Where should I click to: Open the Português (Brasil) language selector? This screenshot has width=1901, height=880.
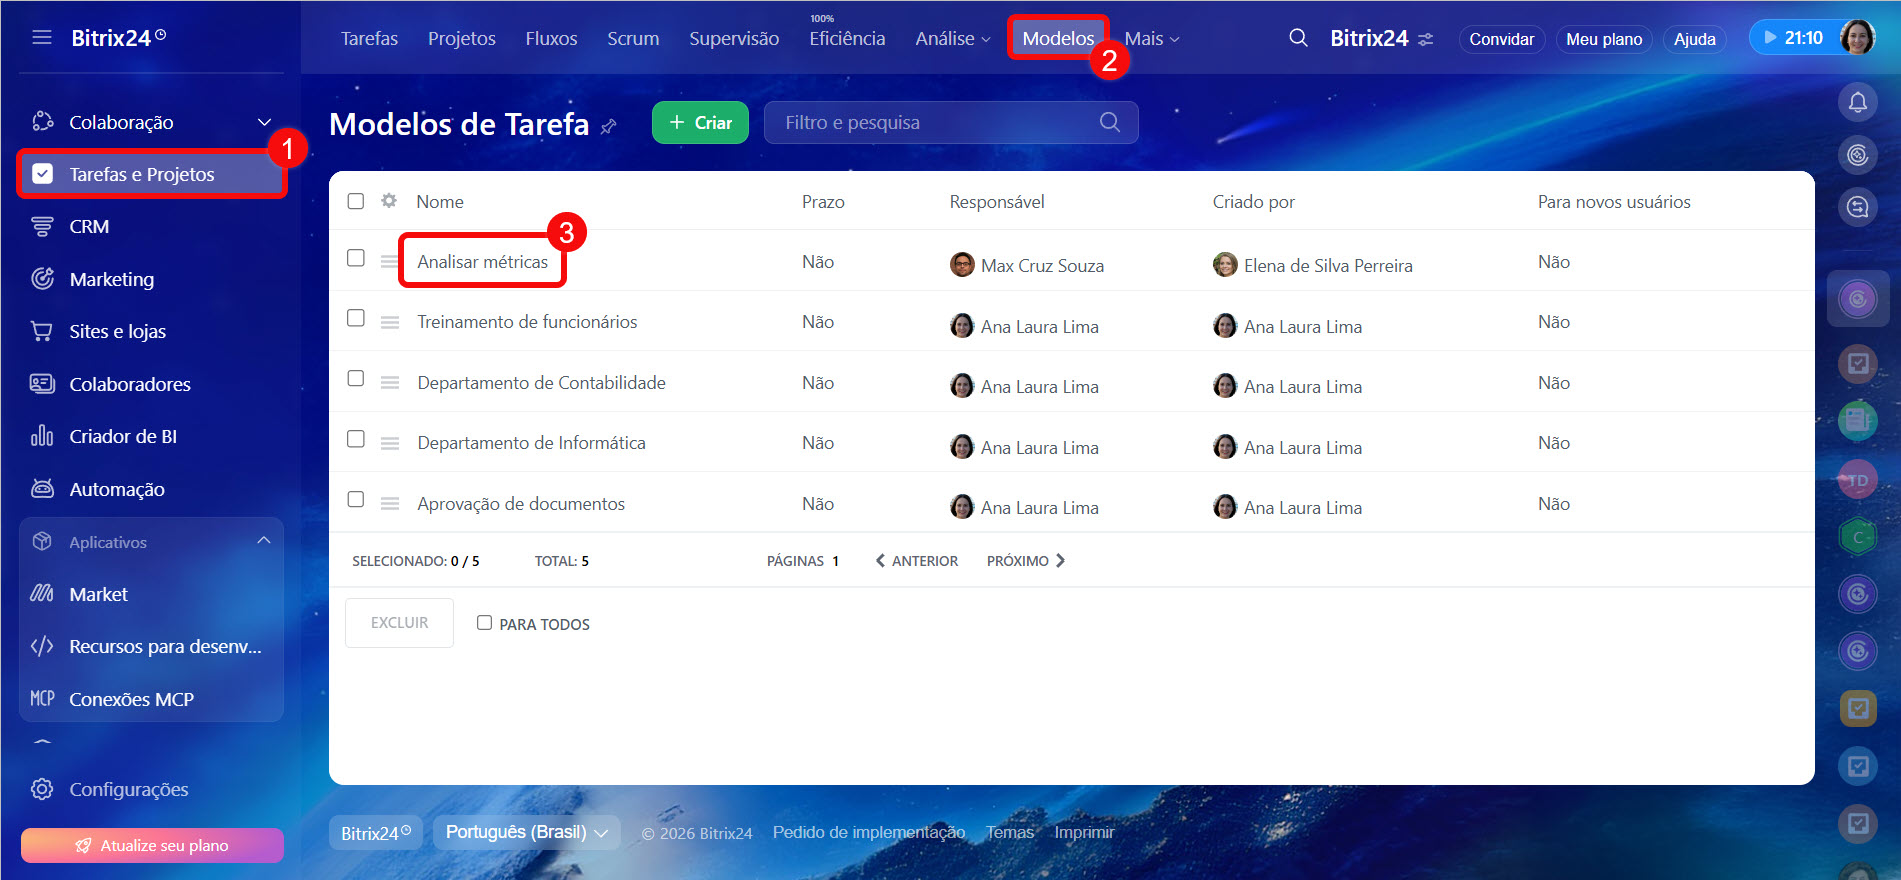click(526, 832)
